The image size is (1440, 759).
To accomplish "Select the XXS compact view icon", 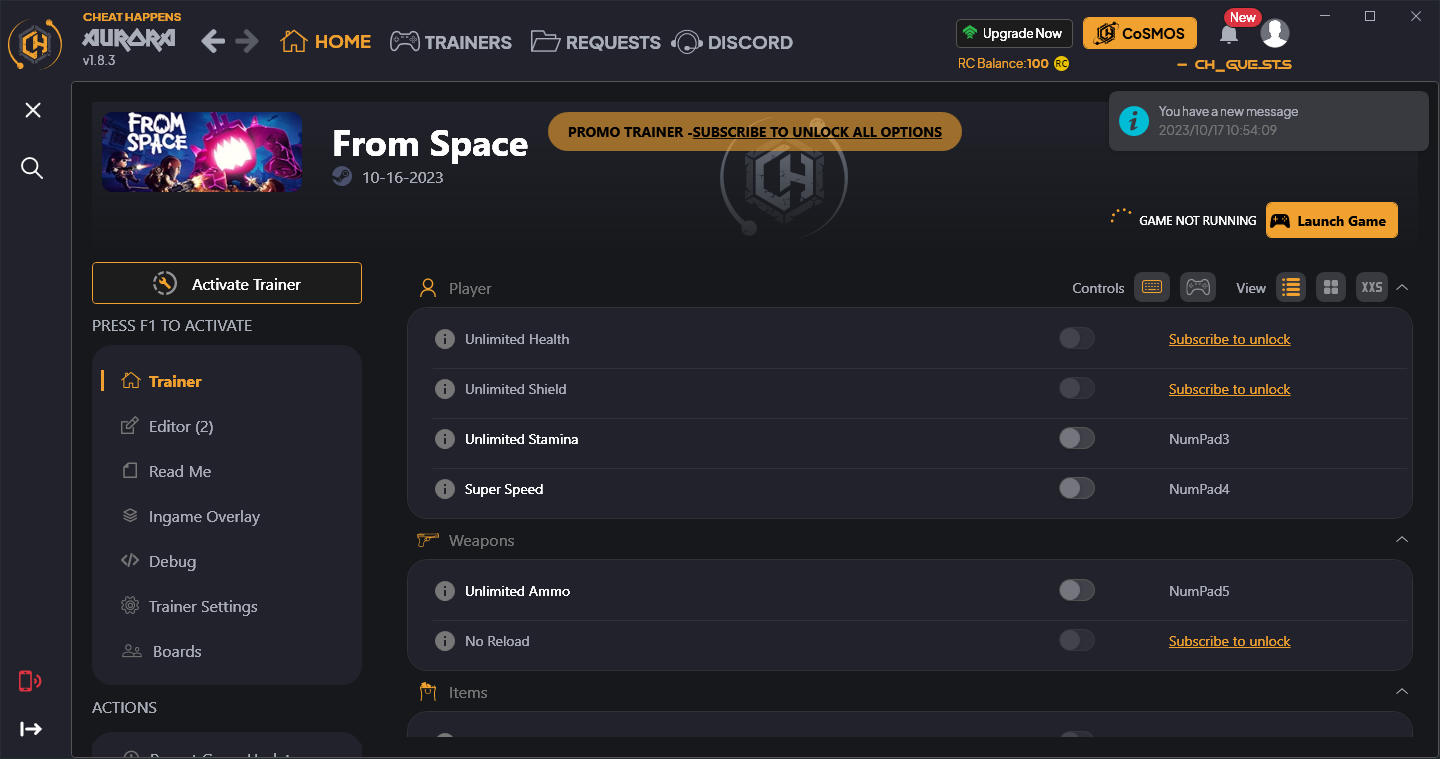I will 1372,287.
